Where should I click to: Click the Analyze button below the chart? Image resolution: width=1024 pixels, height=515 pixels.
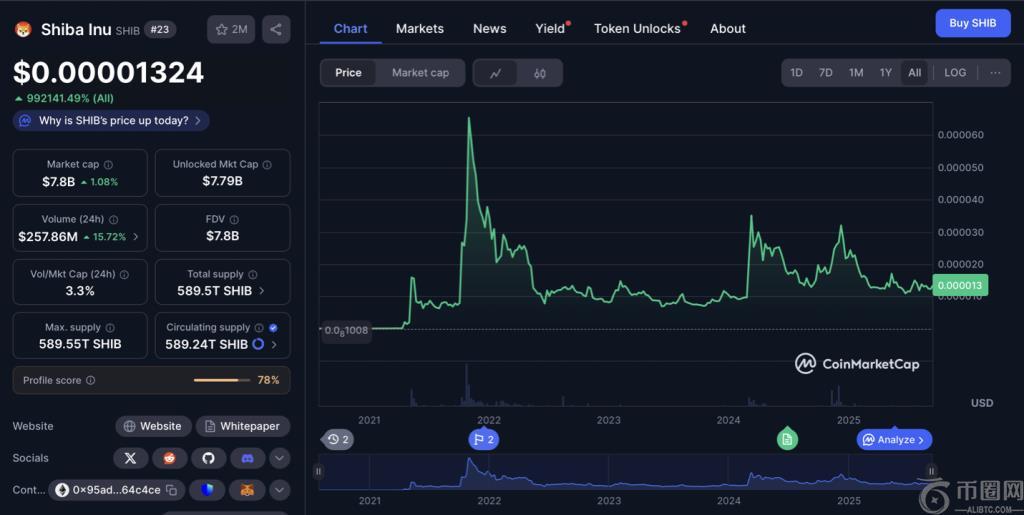point(894,439)
